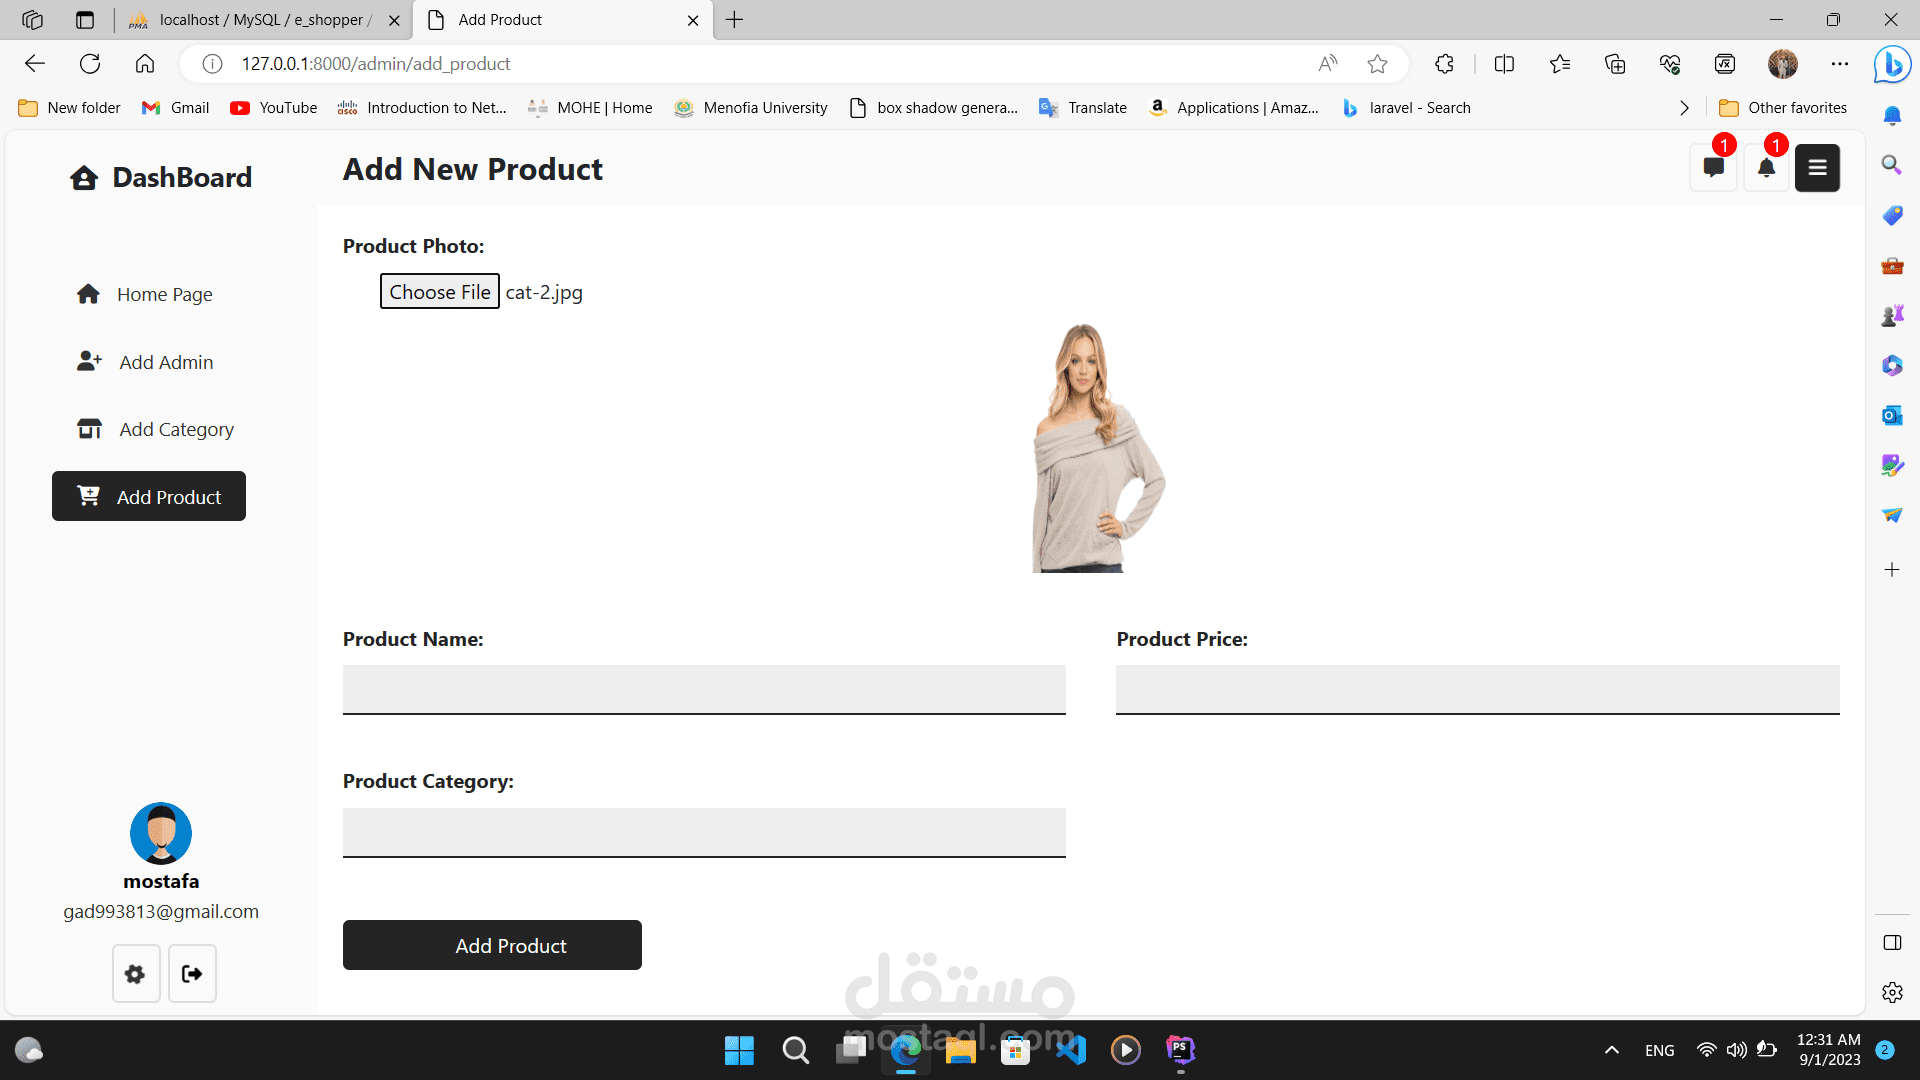Open the notifications bell icon
Screen dimensions: 1920x1080
1766,168
